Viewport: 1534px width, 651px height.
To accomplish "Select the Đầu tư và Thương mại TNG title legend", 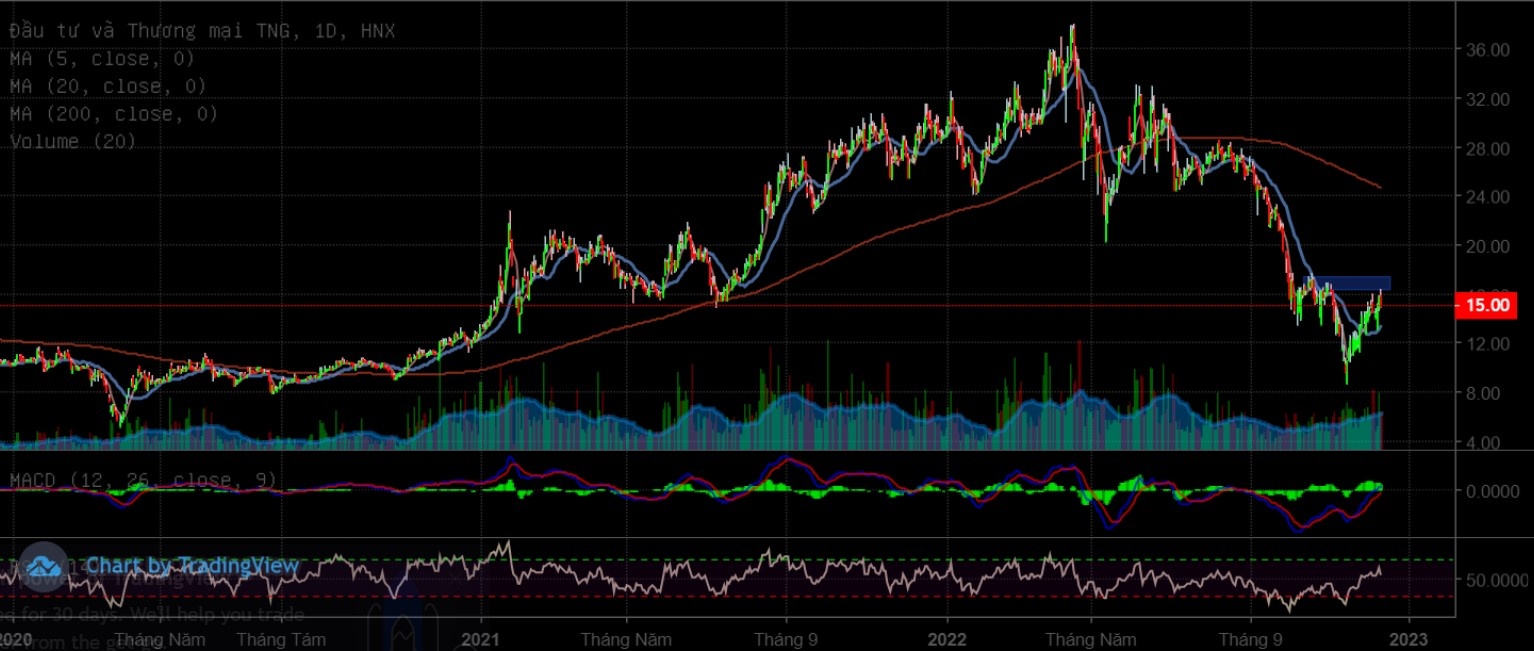I will pyautogui.click(x=202, y=31).
